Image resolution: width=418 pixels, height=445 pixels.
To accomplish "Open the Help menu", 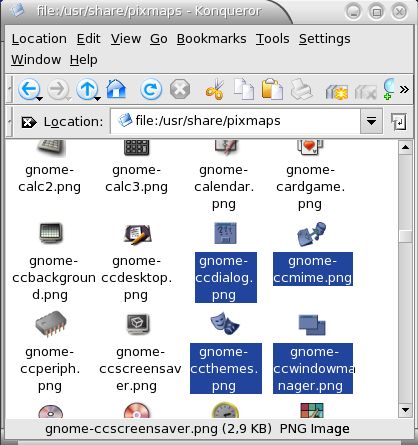I will pos(84,60).
